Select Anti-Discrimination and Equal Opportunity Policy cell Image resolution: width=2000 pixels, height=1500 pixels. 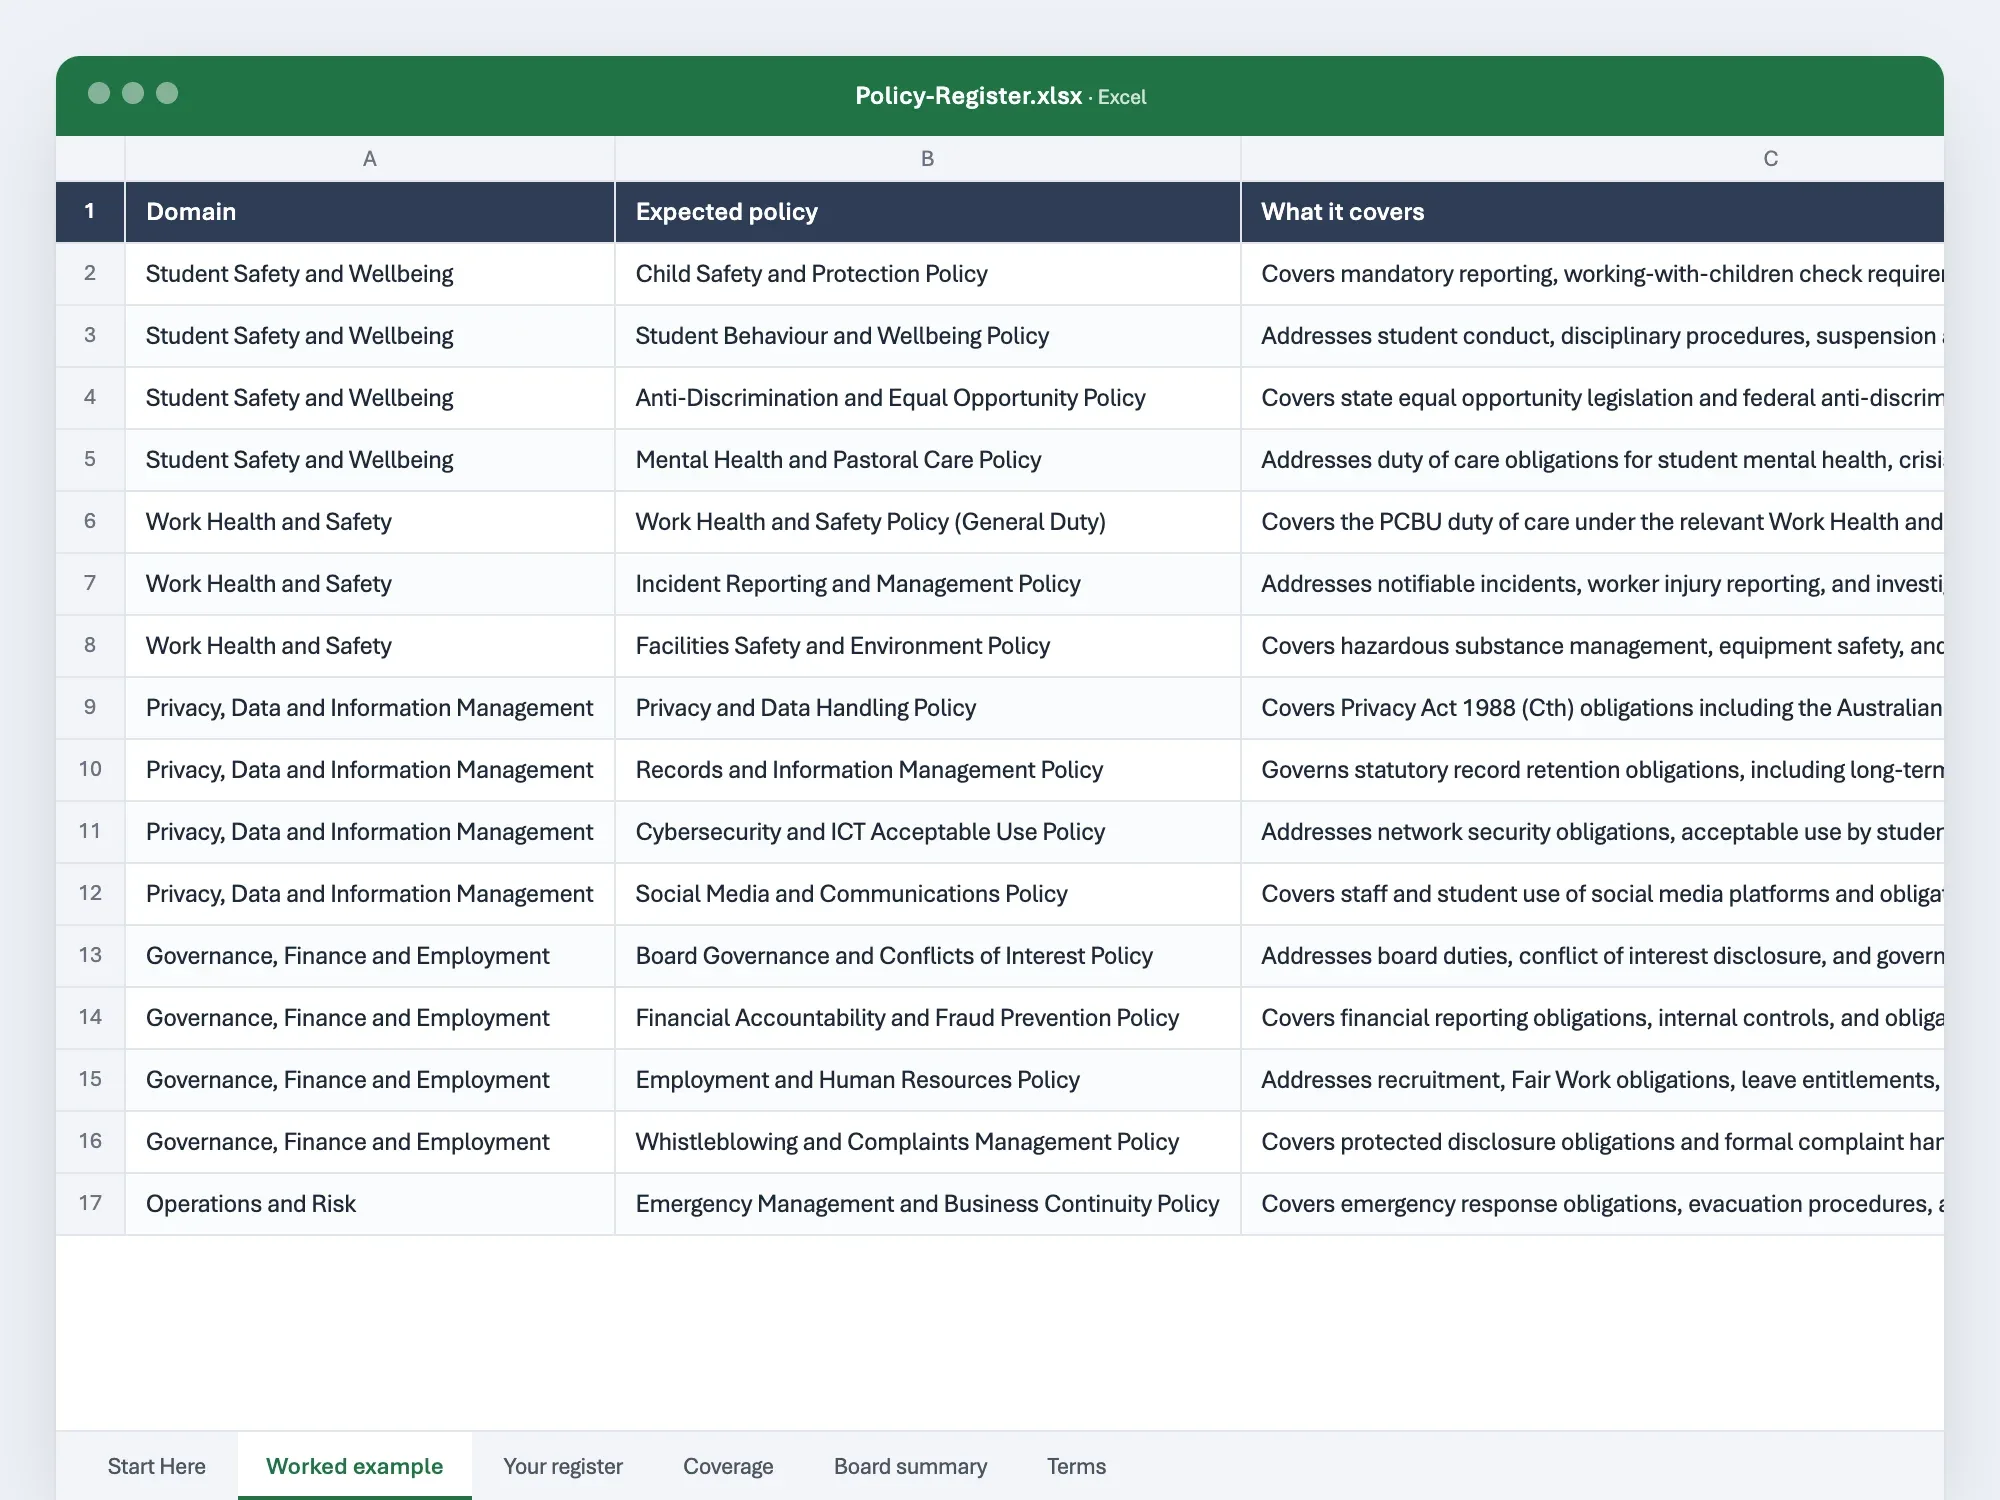click(x=928, y=397)
